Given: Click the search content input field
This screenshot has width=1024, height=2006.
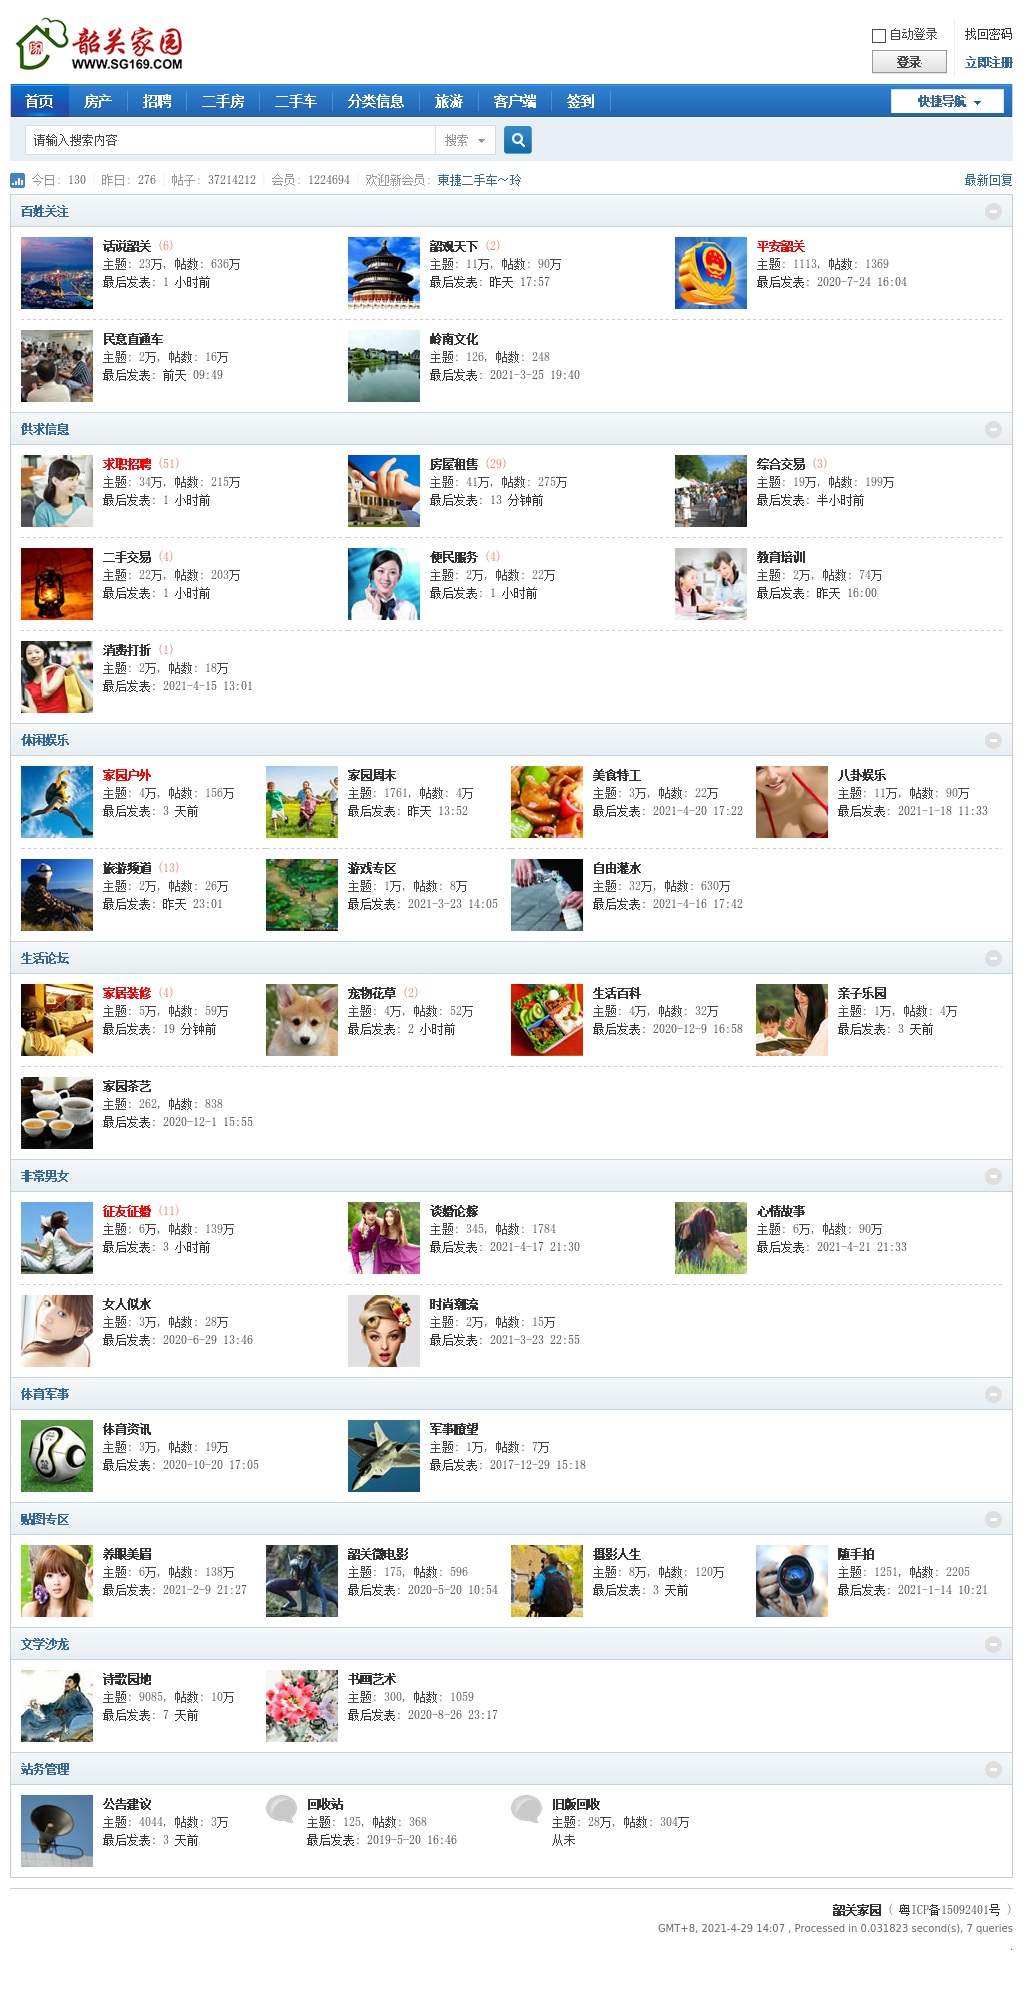Looking at the screenshot, I should point(230,140).
